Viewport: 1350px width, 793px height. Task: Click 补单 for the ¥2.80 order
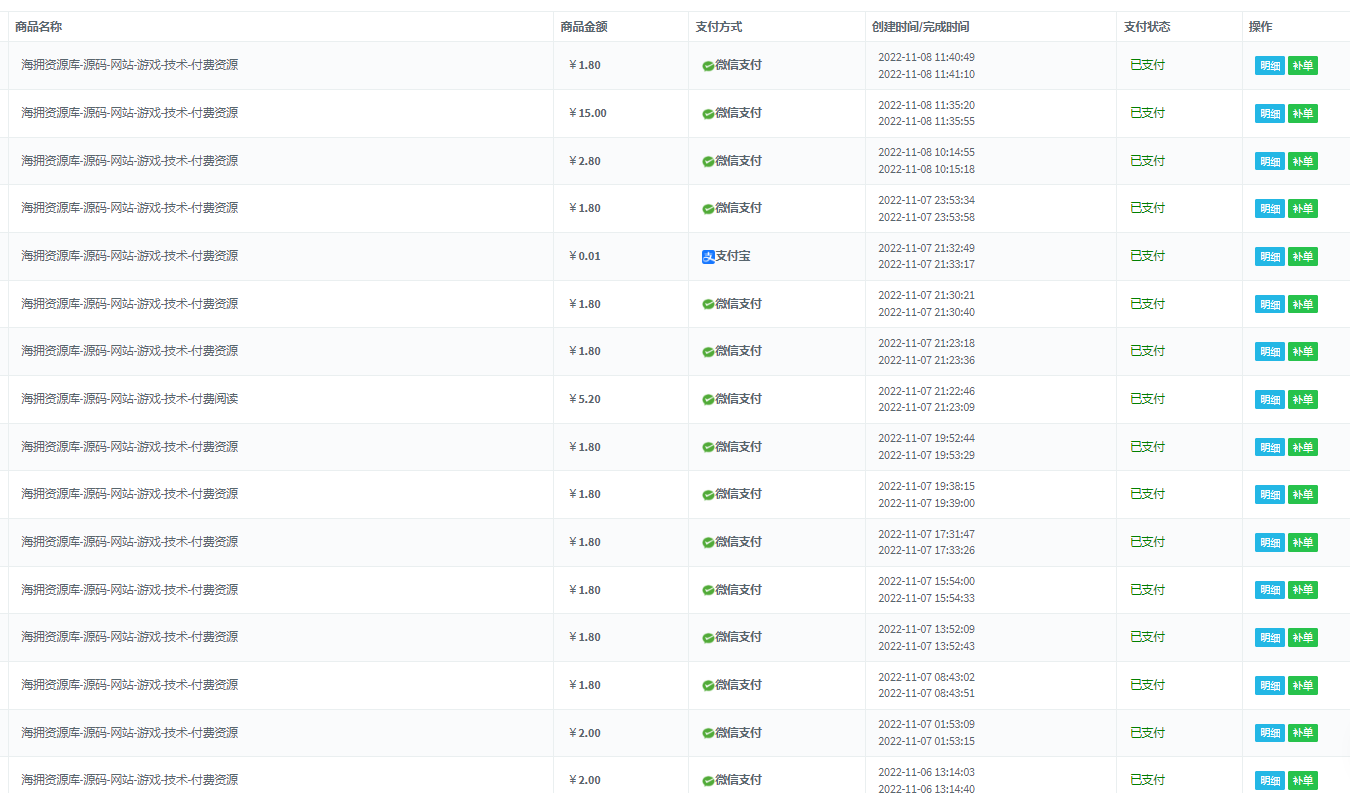coord(1302,162)
